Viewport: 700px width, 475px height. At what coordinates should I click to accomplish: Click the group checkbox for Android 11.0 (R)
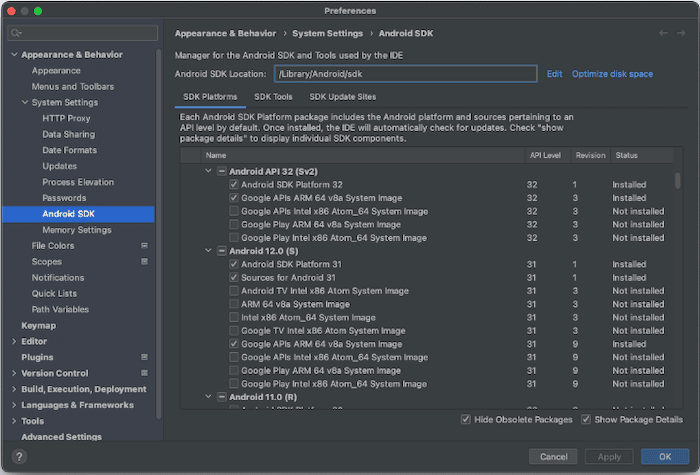click(x=221, y=397)
